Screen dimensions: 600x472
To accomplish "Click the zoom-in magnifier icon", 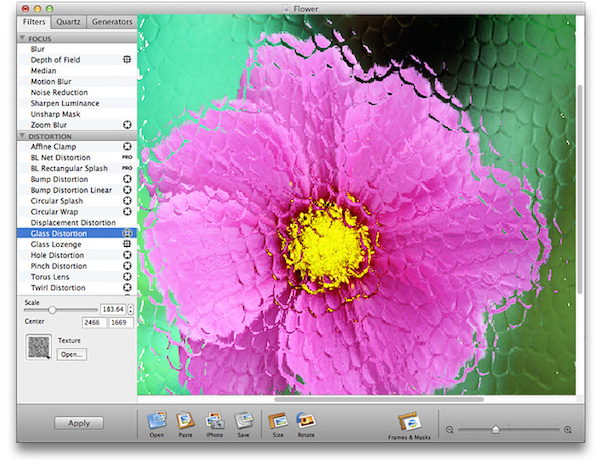I will 568,429.
